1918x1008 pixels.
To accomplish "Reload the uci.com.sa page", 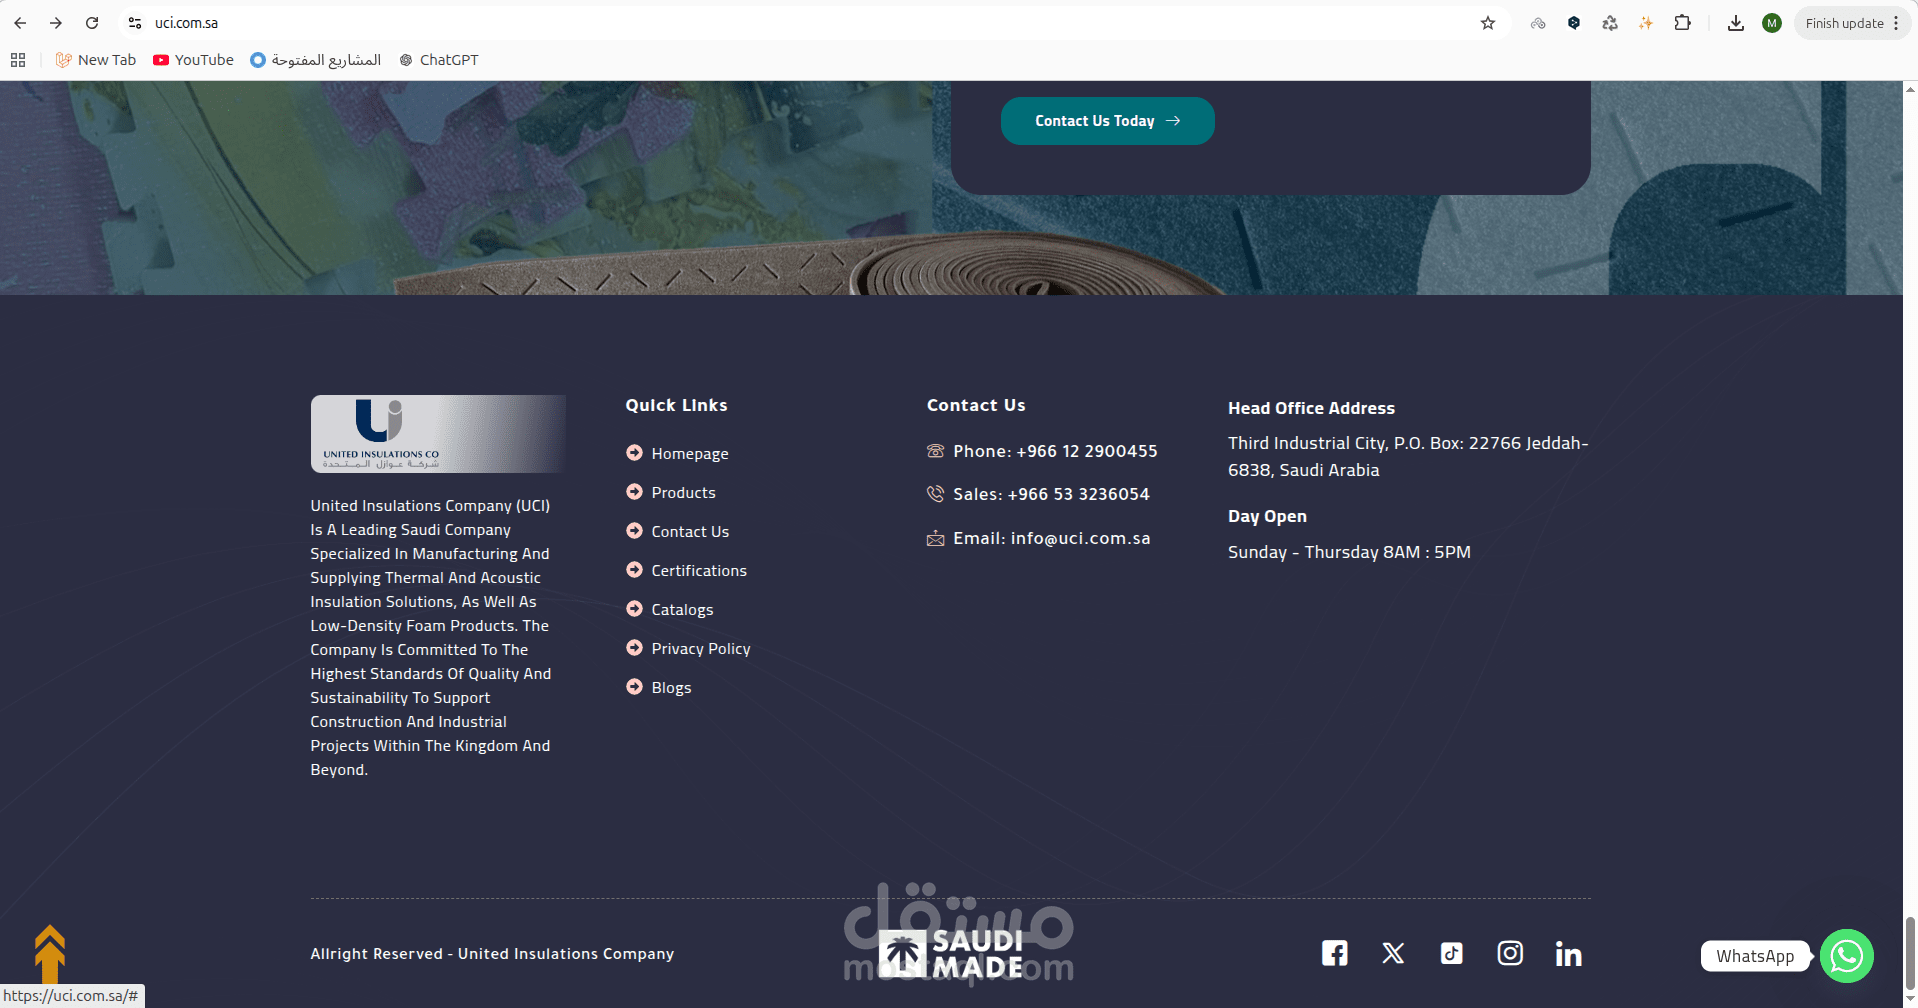I will pyautogui.click(x=92, y=23).
